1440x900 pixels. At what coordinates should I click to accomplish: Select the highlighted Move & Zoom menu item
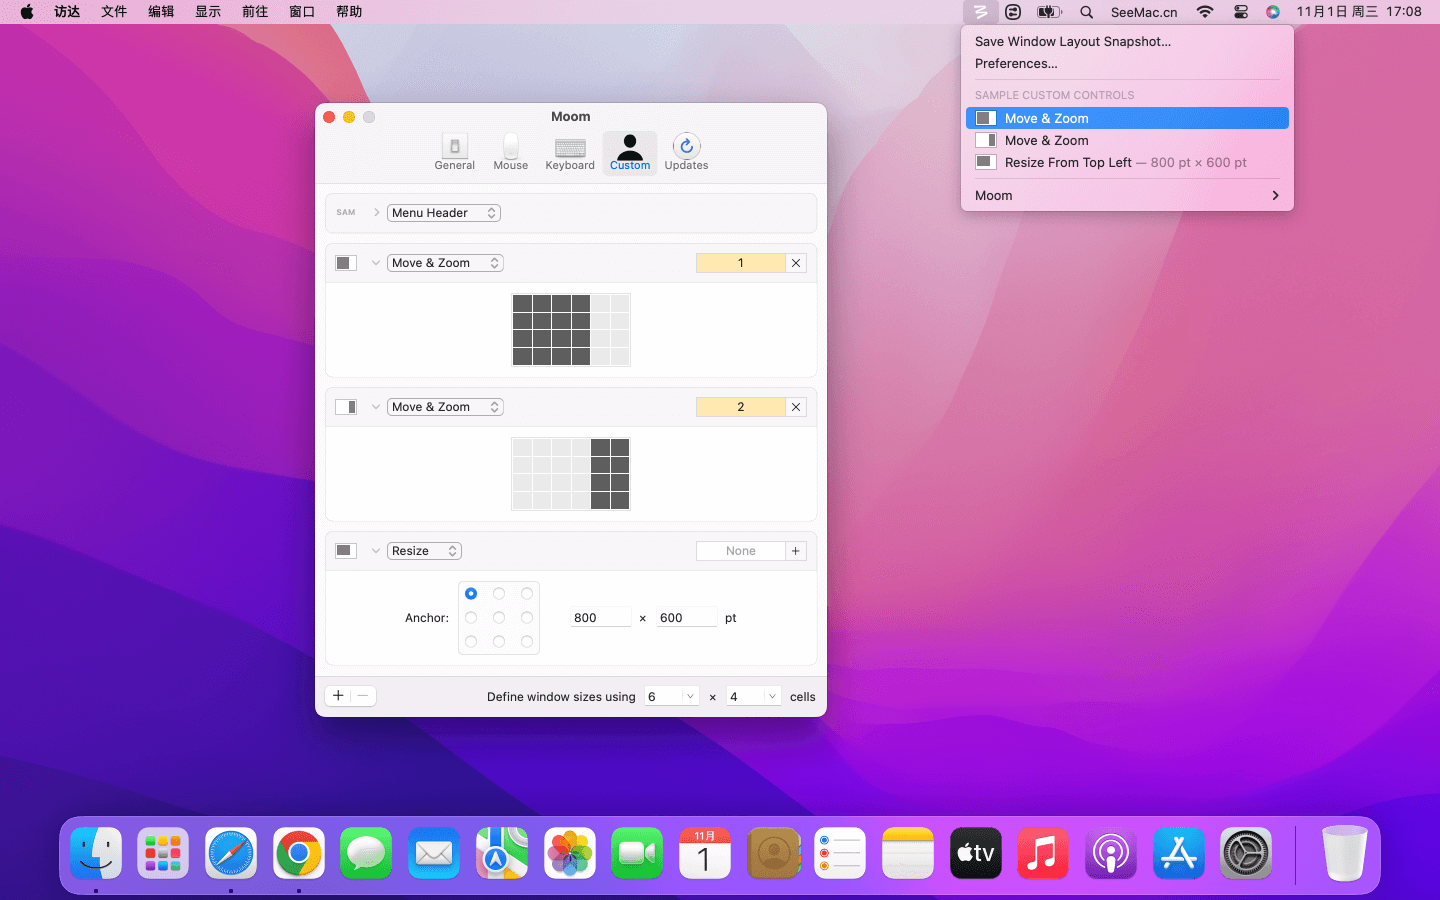click(x=1127, y=118)
